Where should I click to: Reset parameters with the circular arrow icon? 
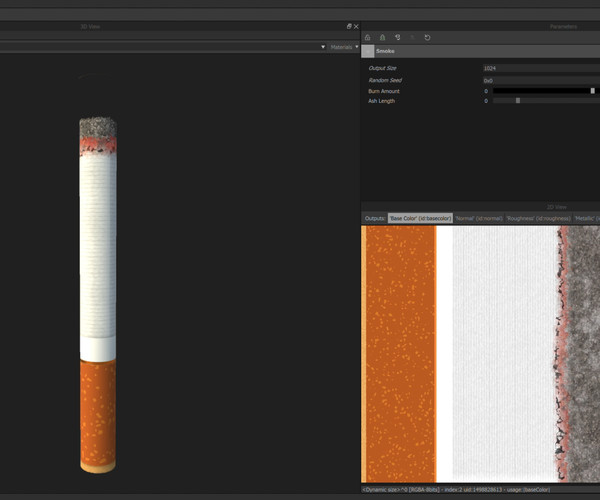tap(427, 37)
